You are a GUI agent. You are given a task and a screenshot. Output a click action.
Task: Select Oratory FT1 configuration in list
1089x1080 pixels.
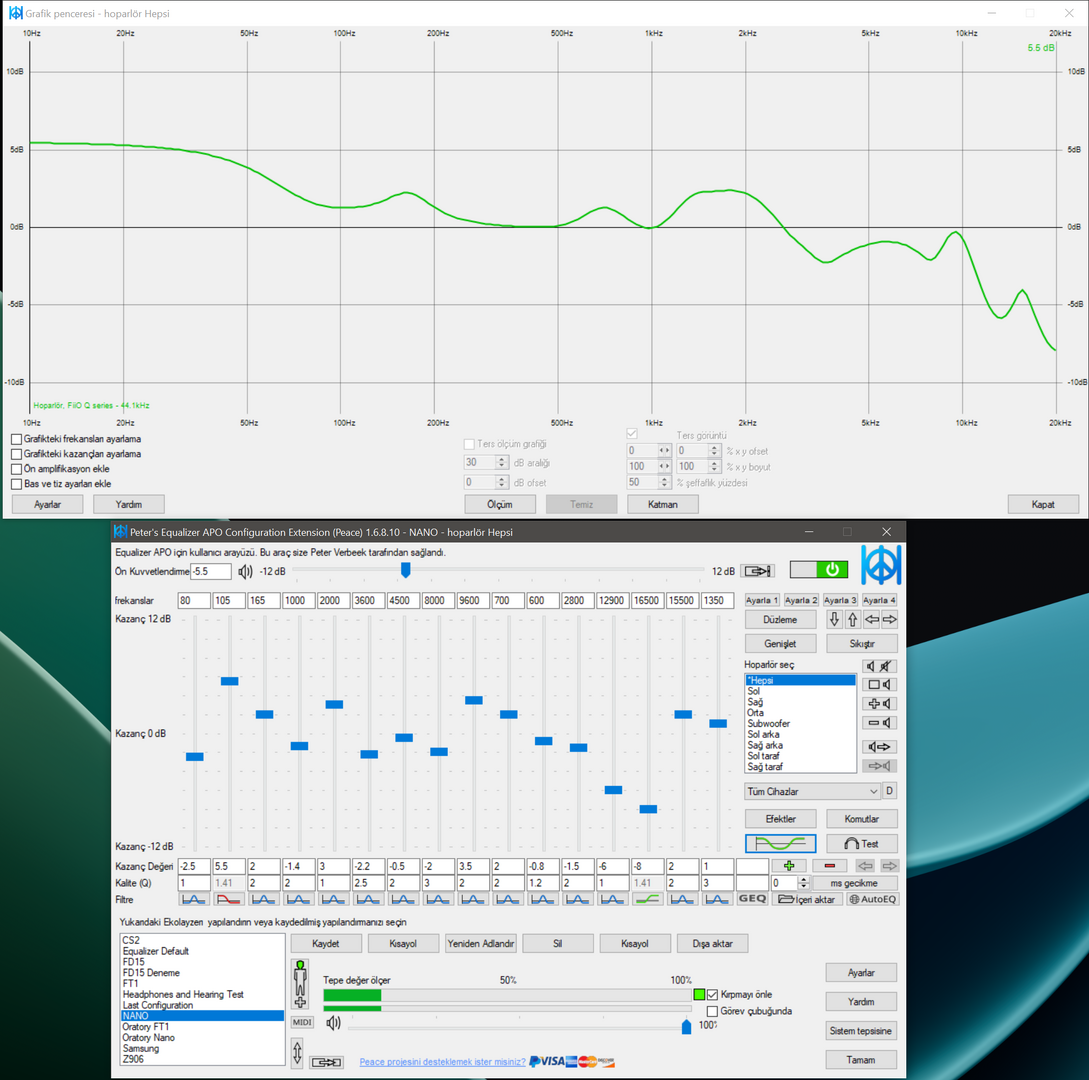click(x=146, y=1027)
